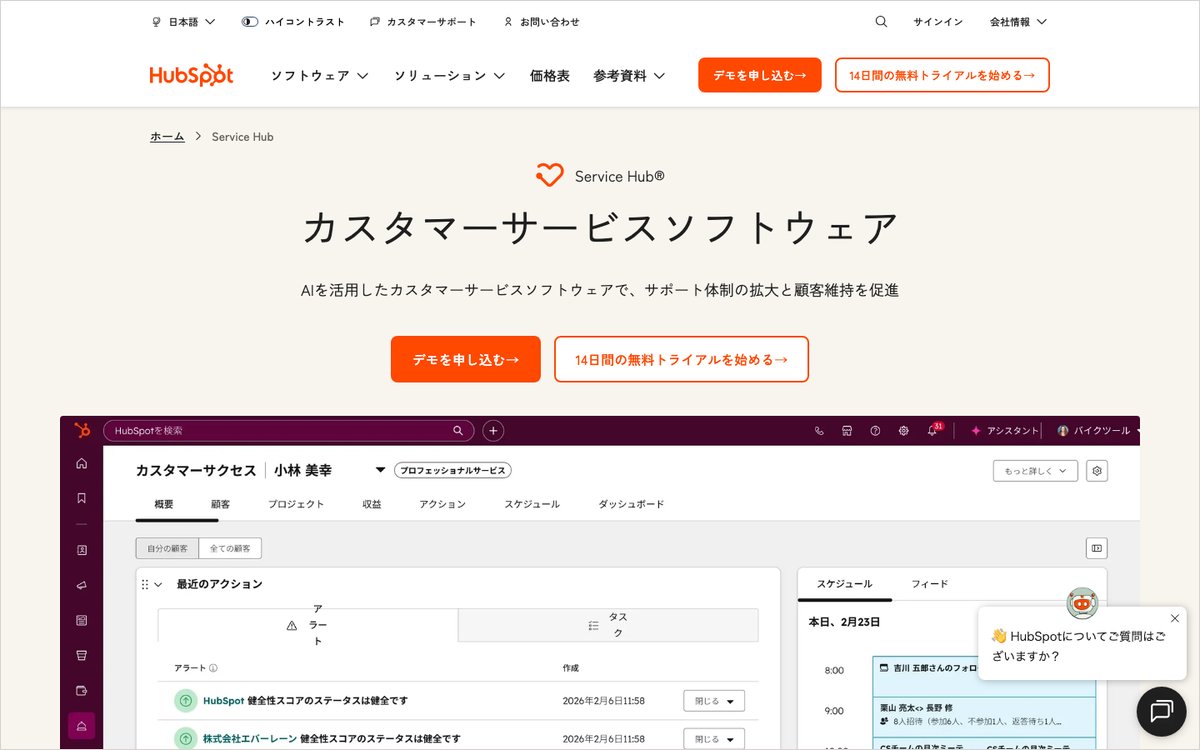Expand the ソフトウェア navigation menu
Viewport: 1200px width, 750px height.
(319, 75)
